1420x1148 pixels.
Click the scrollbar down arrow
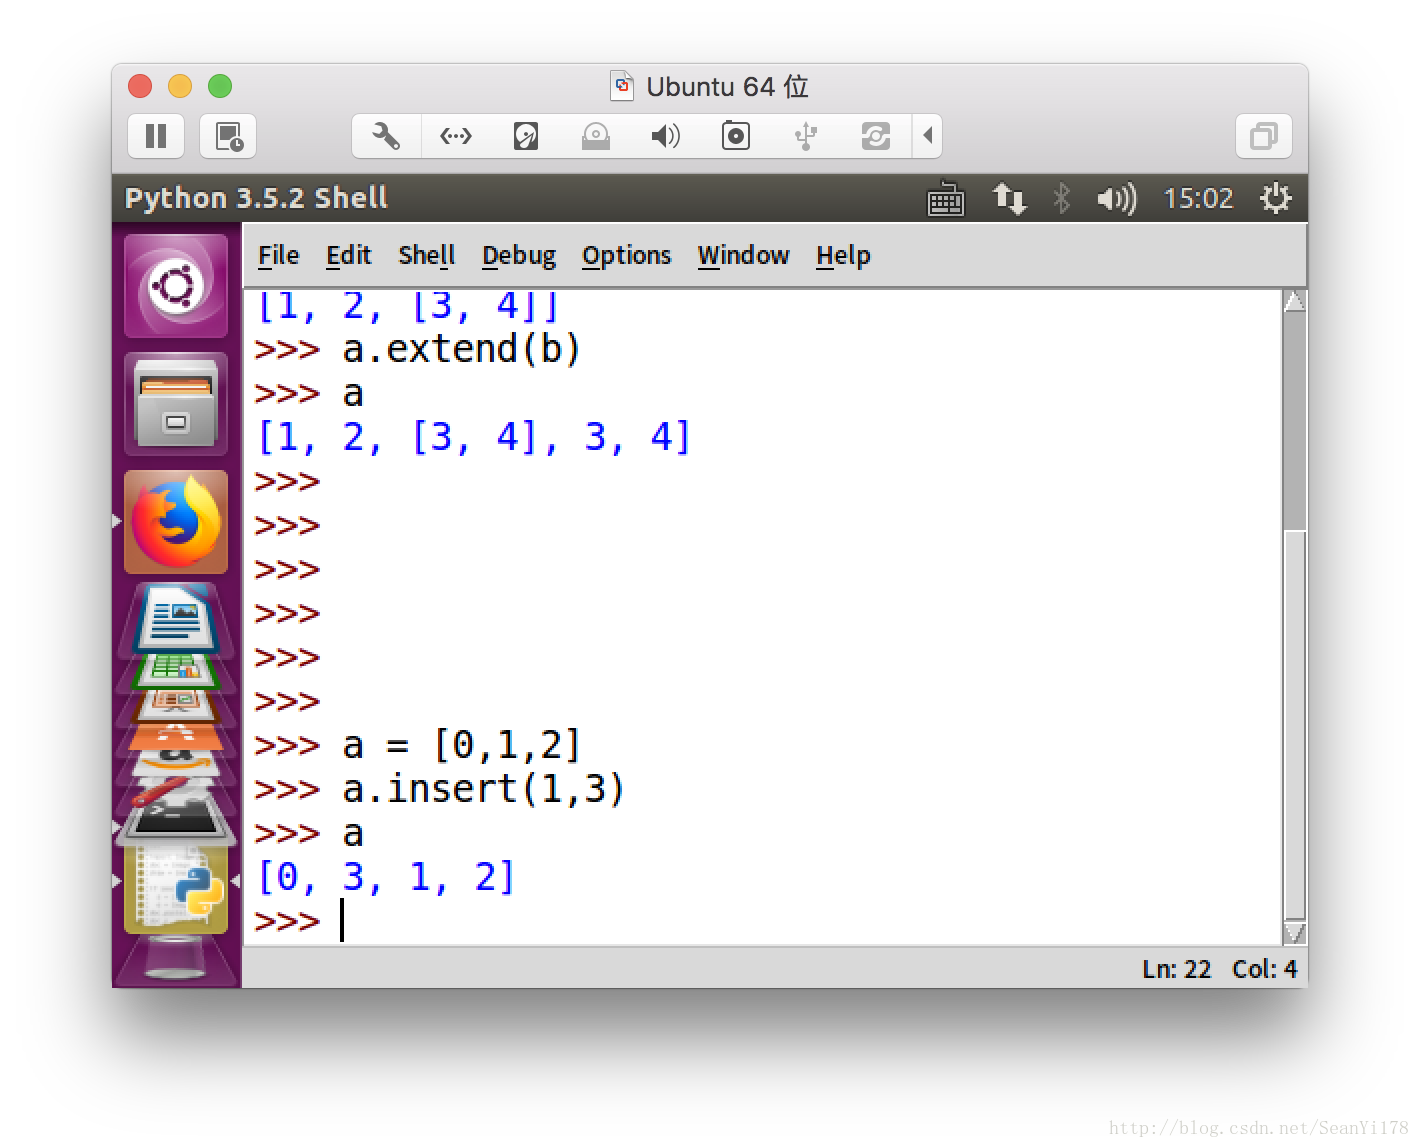pyautogui.click(x=1294, y=933)
